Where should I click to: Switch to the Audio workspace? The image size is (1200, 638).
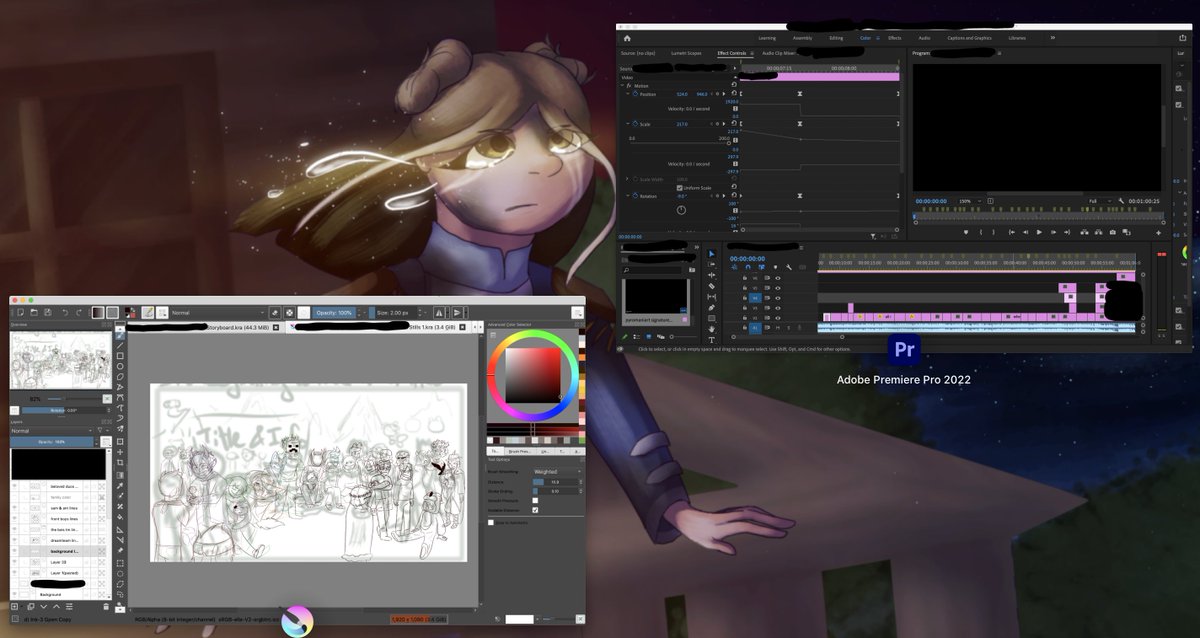(x=924, y=38)
